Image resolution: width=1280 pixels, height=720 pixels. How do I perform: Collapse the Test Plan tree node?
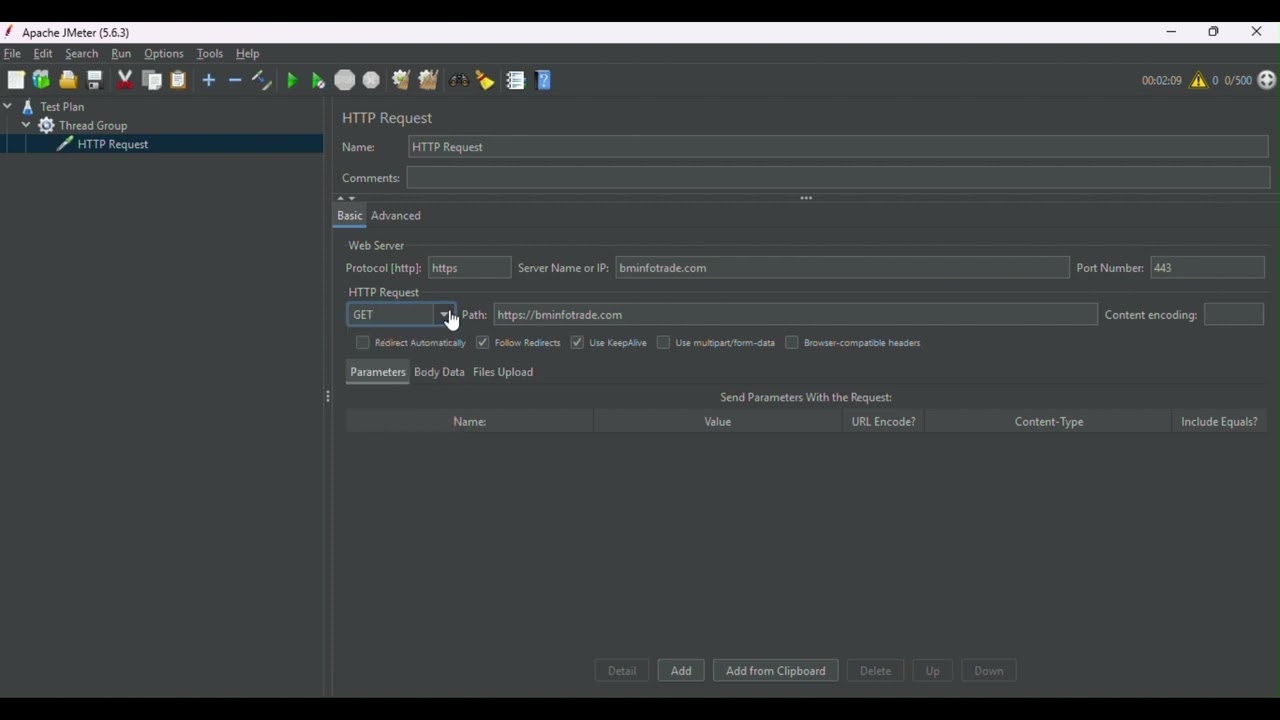8,106
